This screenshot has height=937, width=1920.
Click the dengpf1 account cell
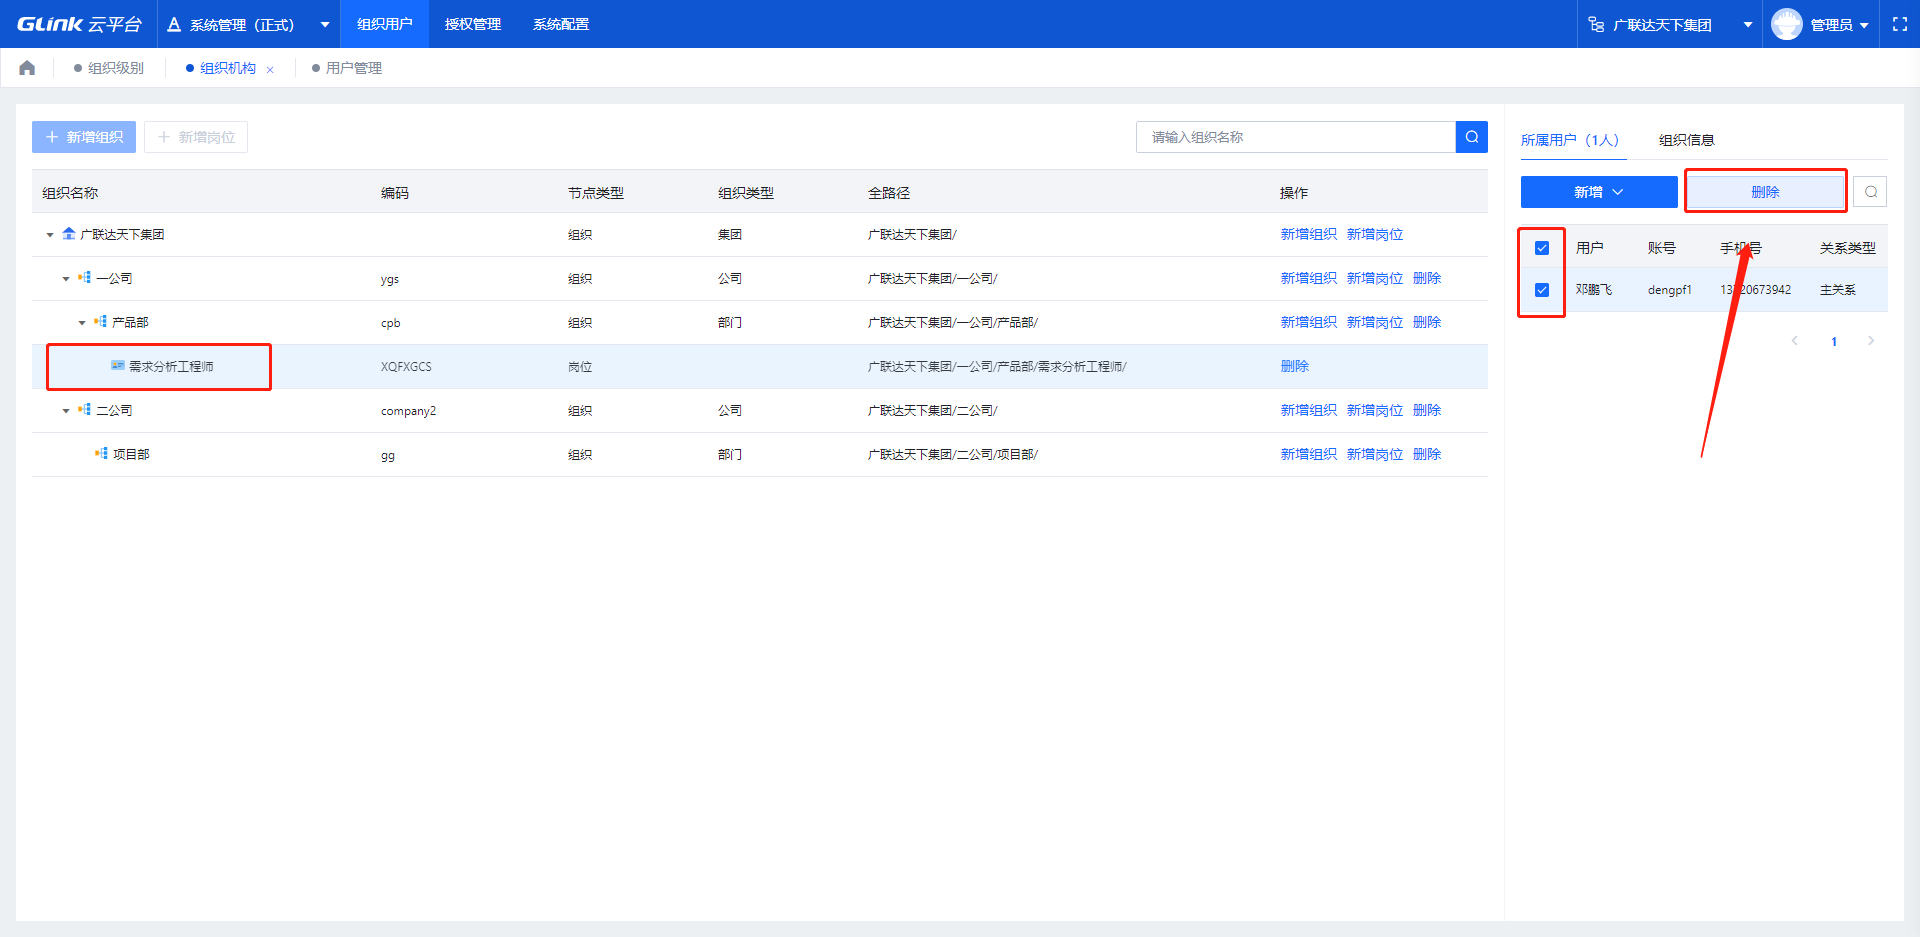1670,290
